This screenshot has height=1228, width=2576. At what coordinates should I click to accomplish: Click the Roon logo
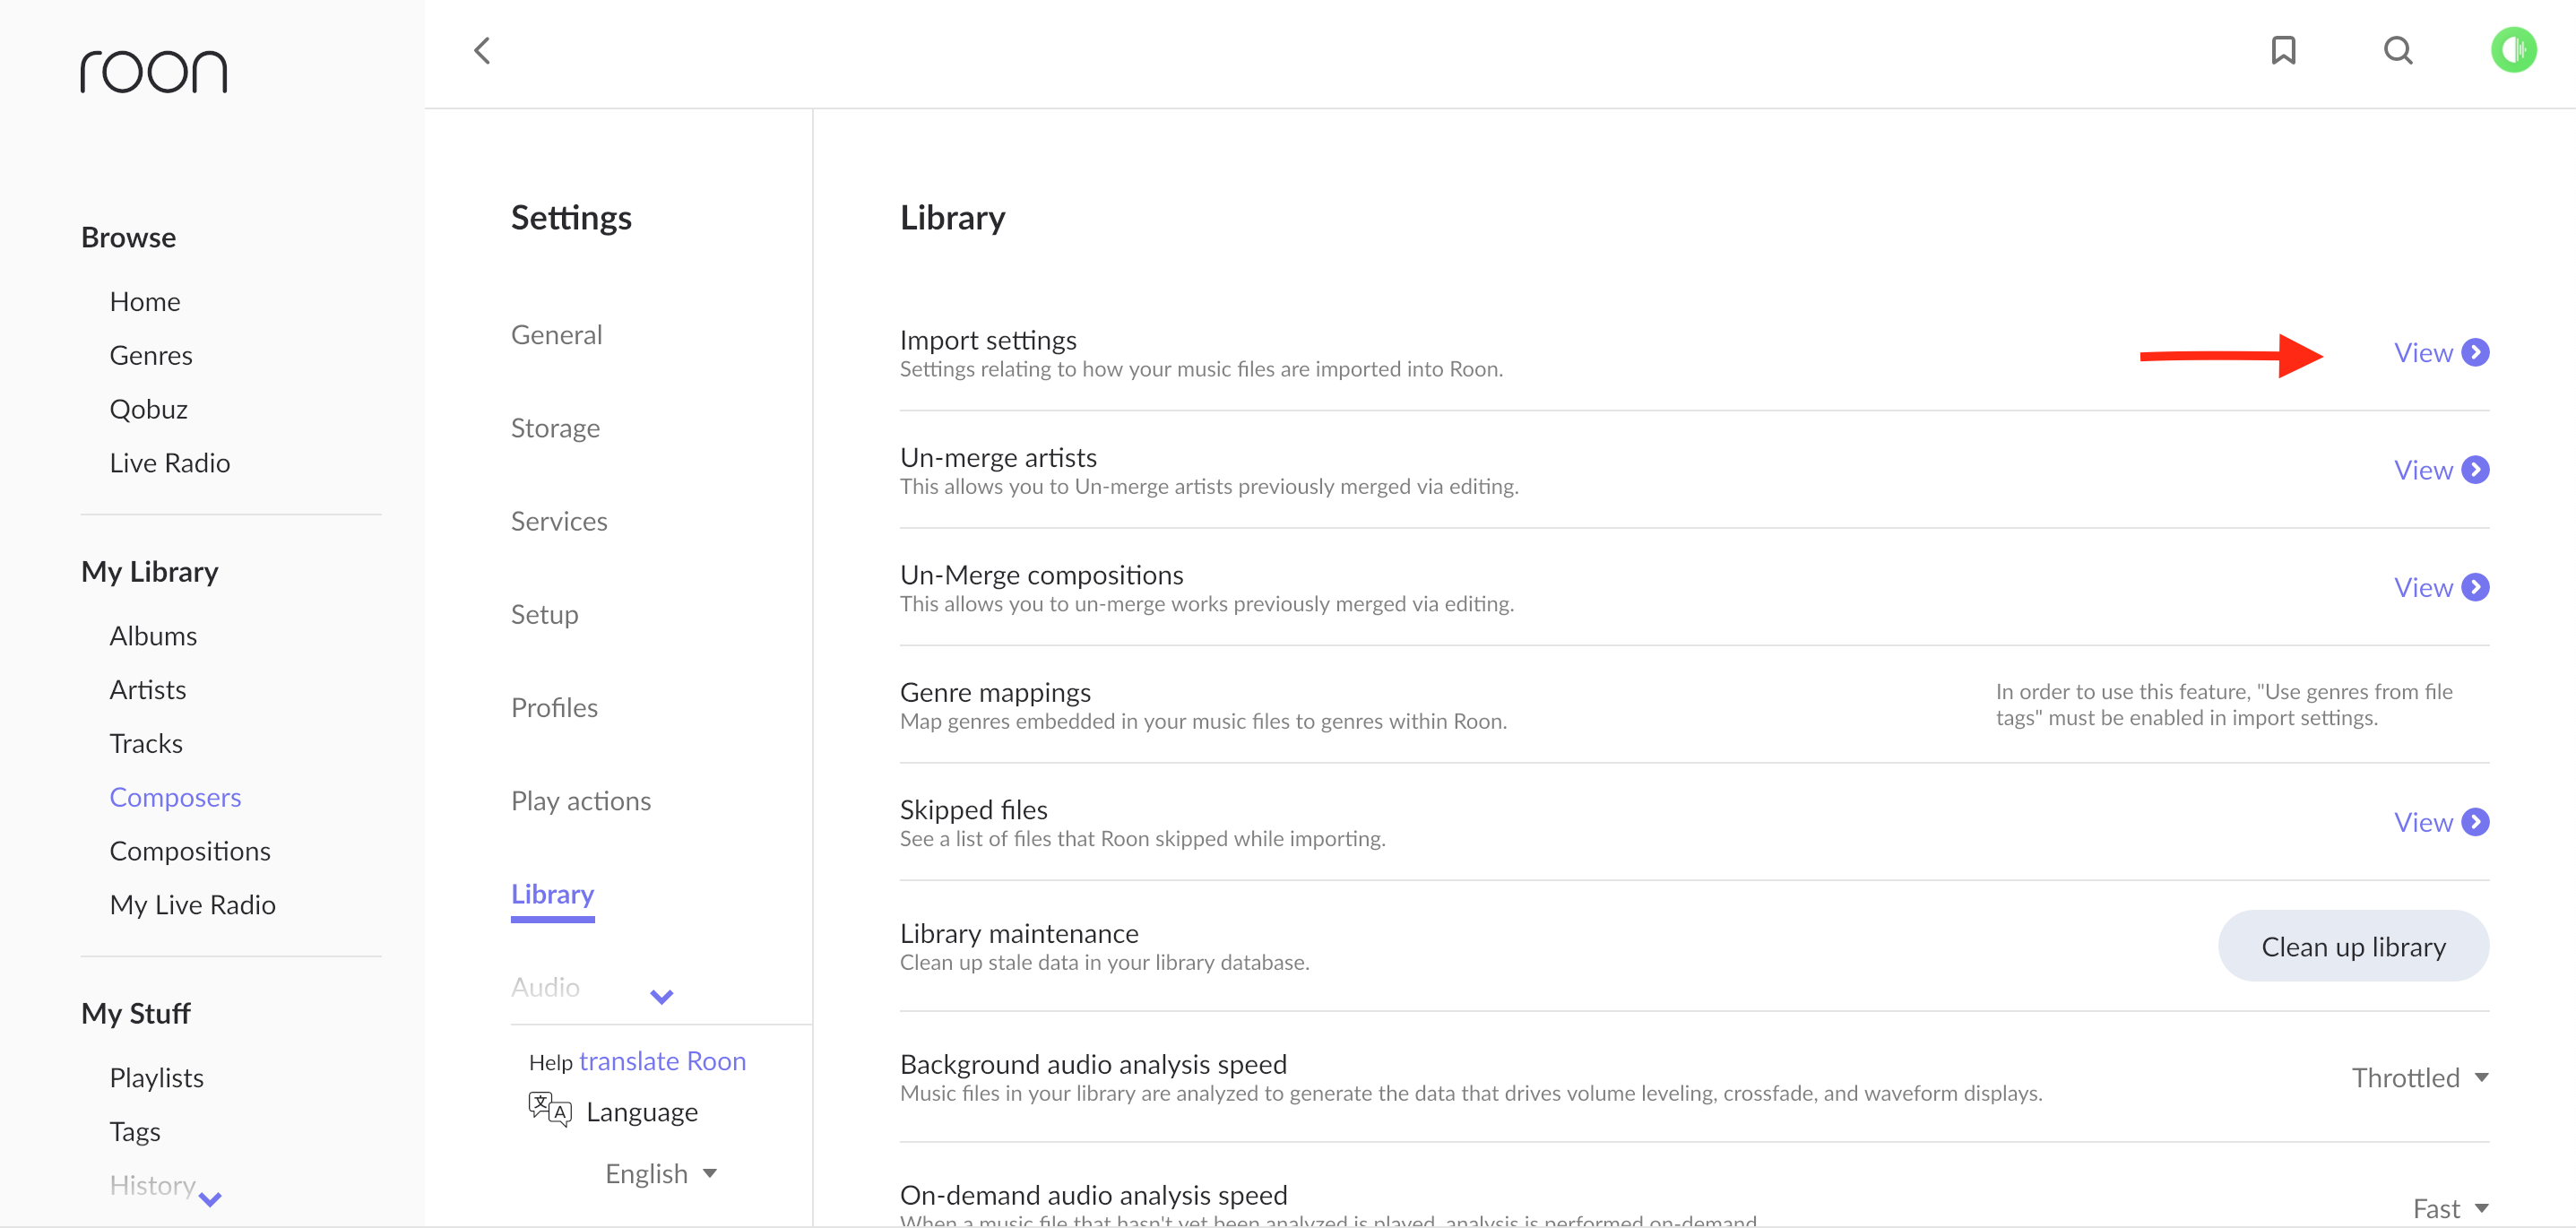click(154, 72)
